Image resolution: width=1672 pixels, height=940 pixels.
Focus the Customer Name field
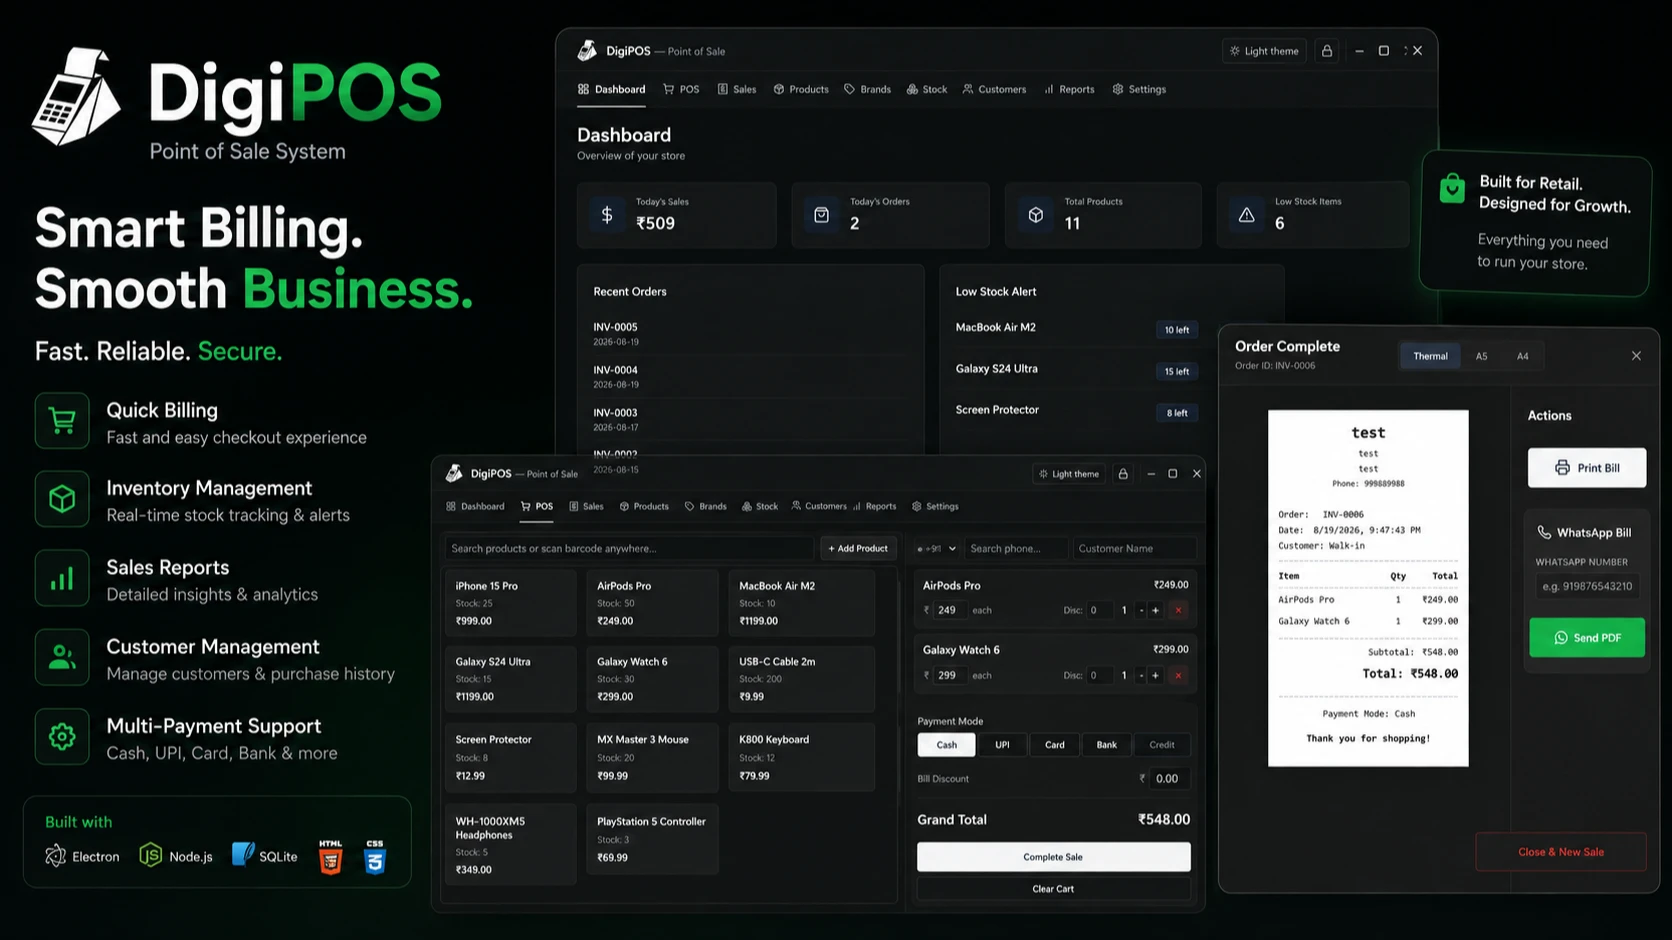click(1133, 549)
